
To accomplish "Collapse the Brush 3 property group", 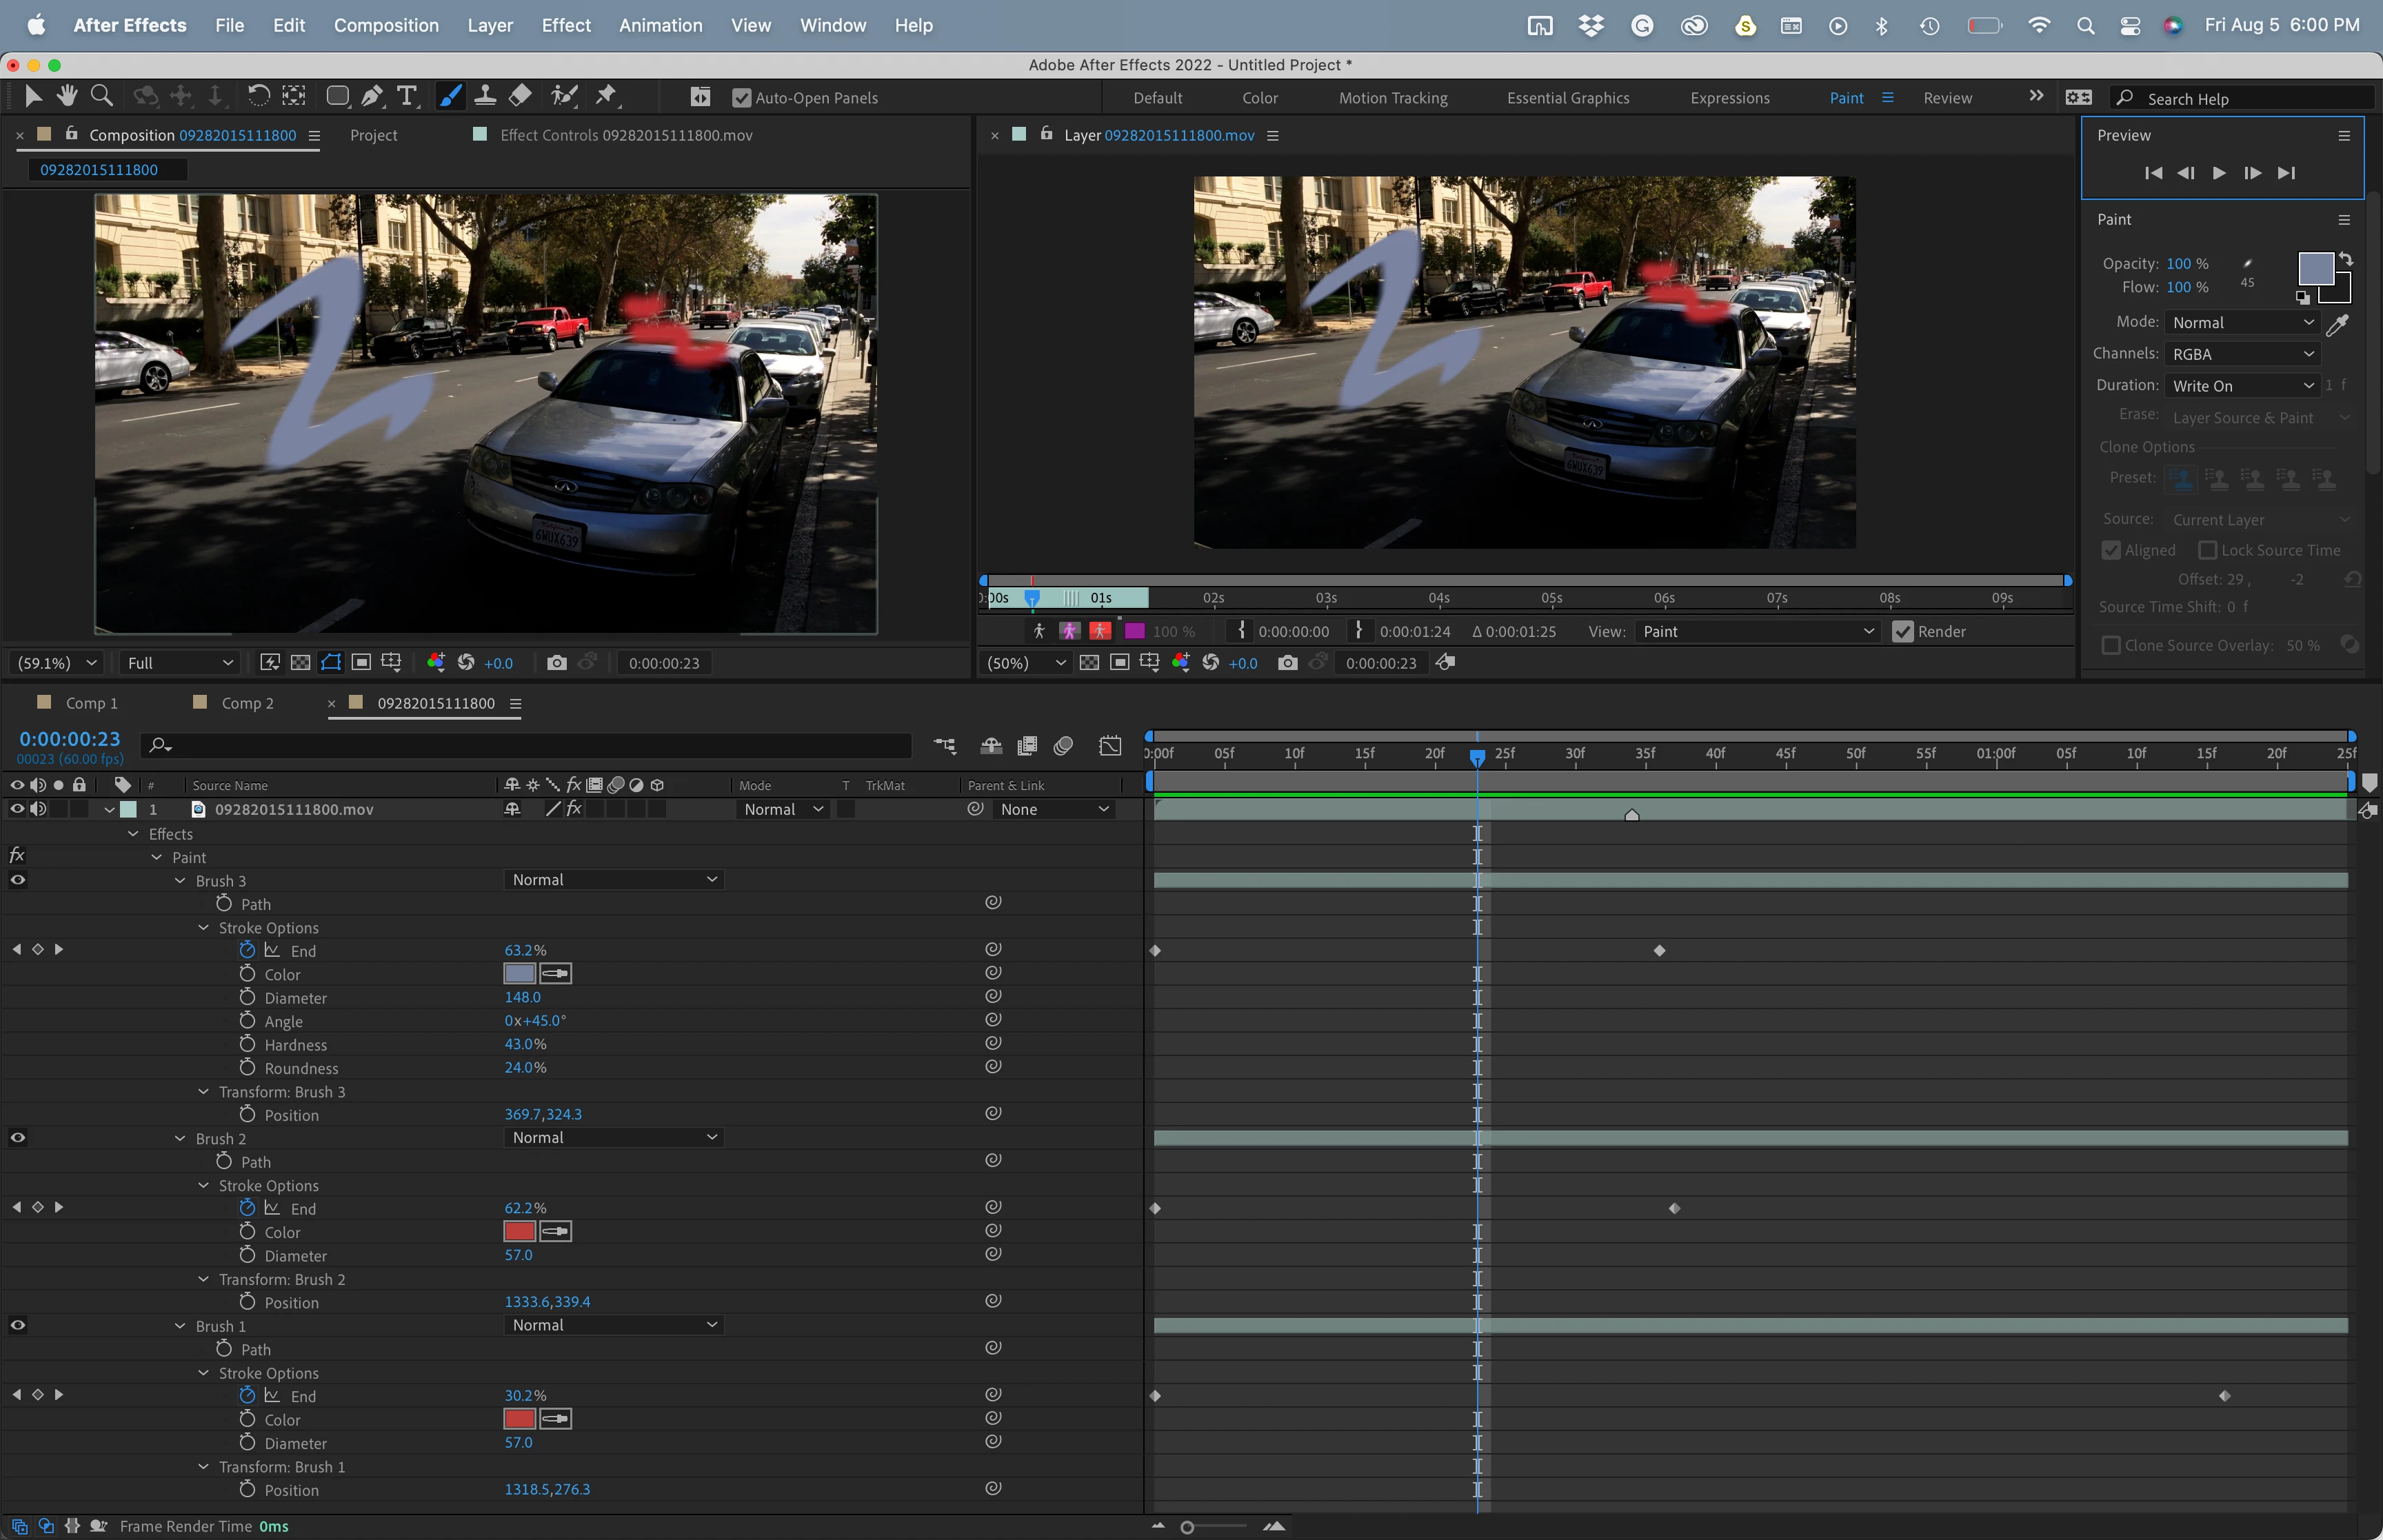I will (x=180, y=881).
